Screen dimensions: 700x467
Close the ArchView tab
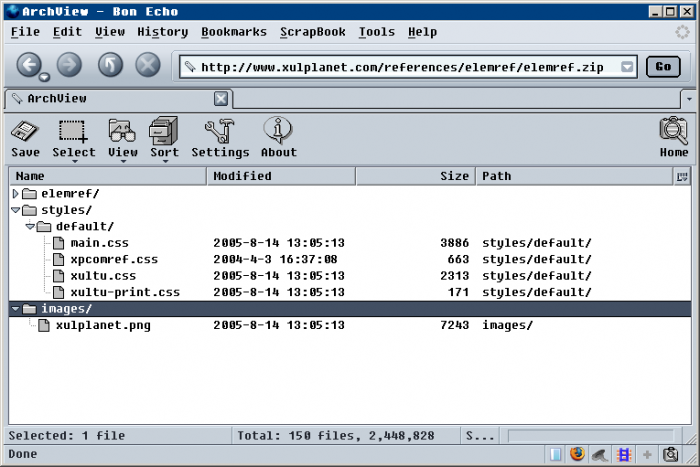[221, 99]
